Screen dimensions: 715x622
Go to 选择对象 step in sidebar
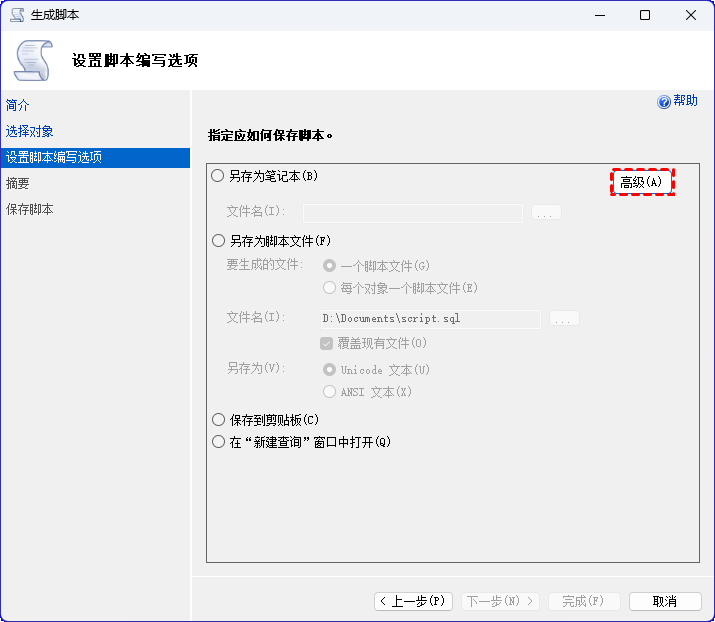point(29,131)
